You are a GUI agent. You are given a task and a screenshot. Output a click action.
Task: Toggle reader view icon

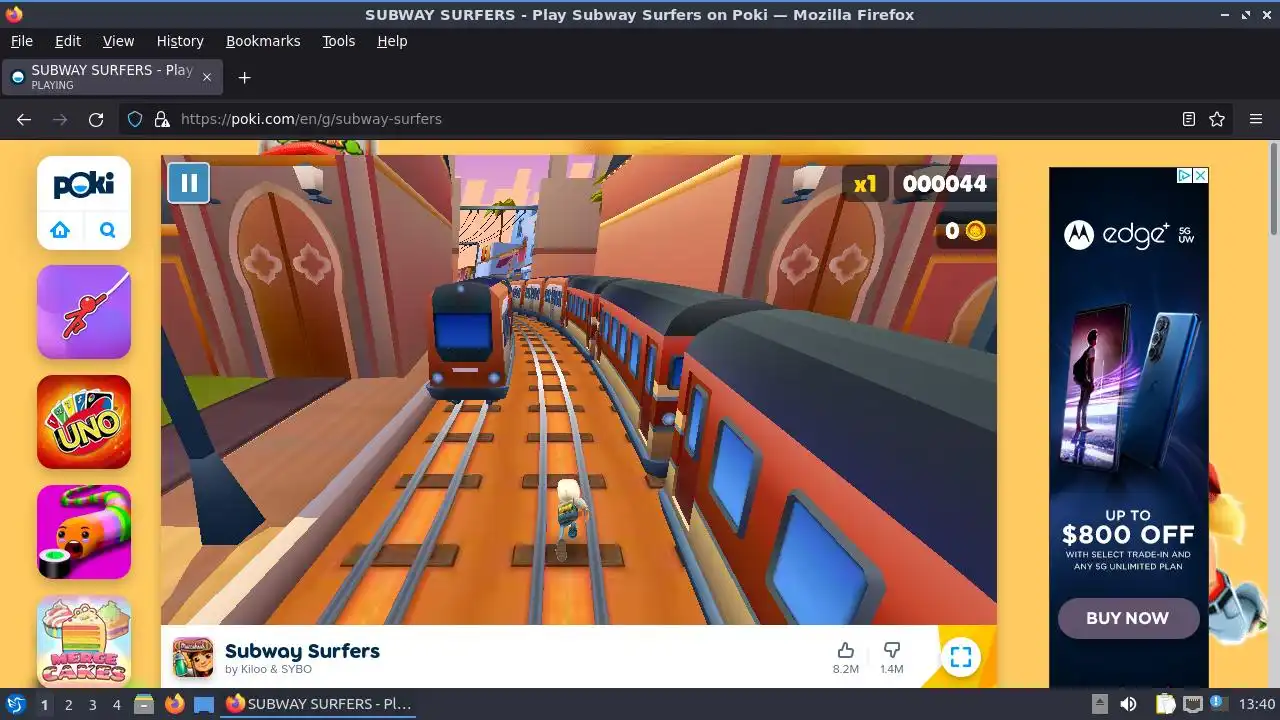point(1188,119)
